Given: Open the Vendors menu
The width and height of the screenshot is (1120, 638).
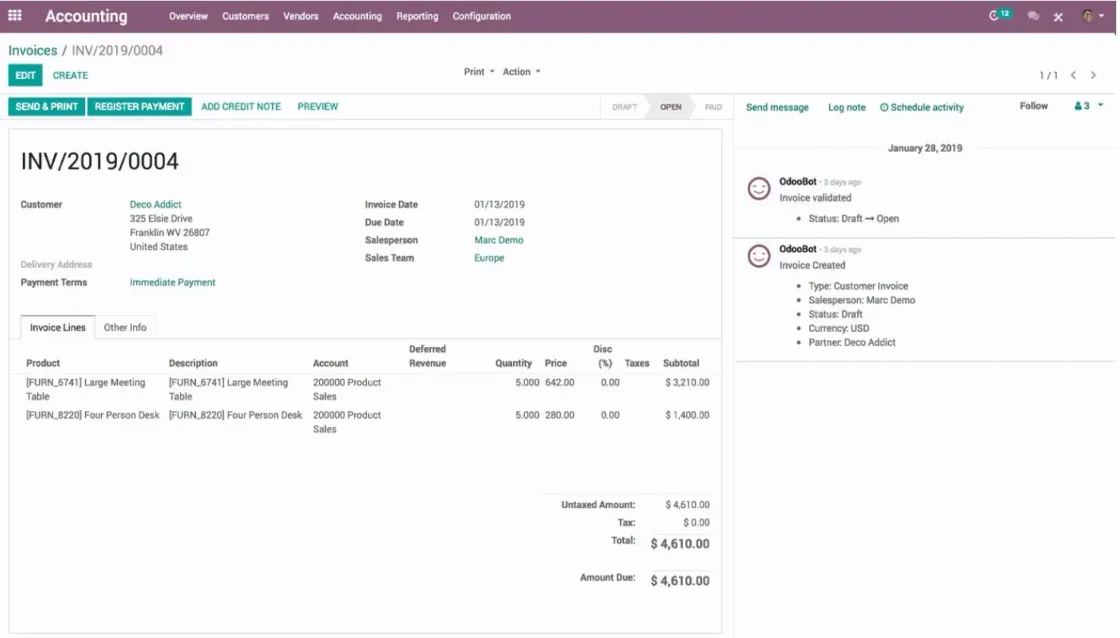Looking at the screenshot, I should tap(301, 16).
